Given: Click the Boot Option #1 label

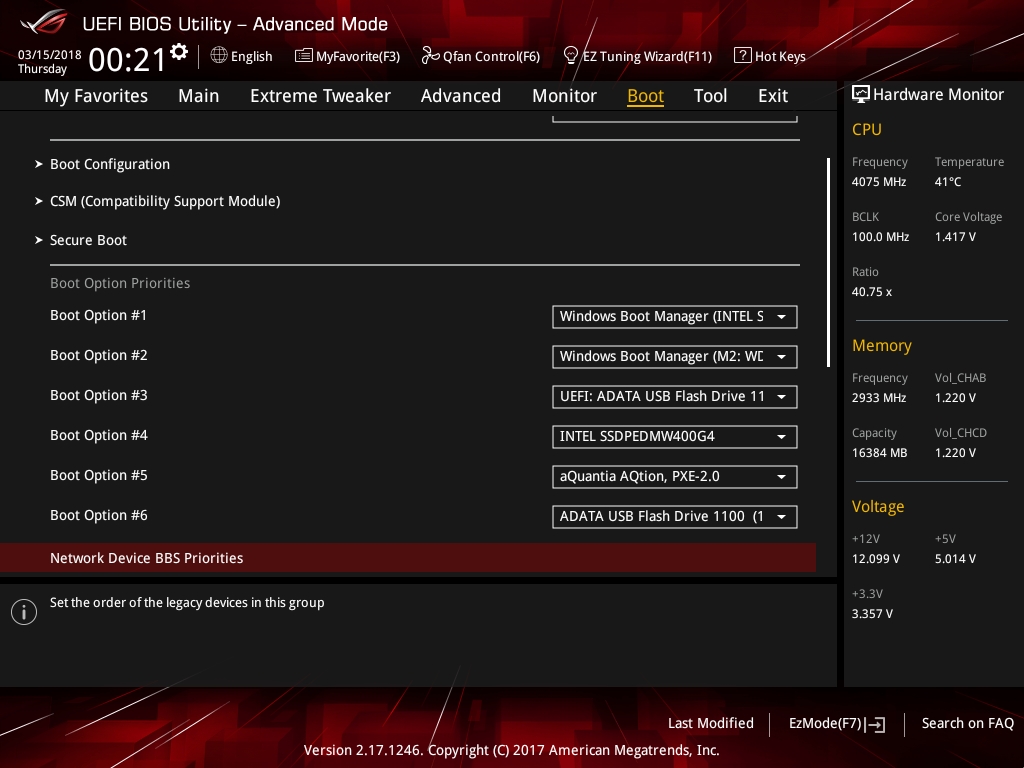Looking at the screenshot, I should [x=98, y=315].
